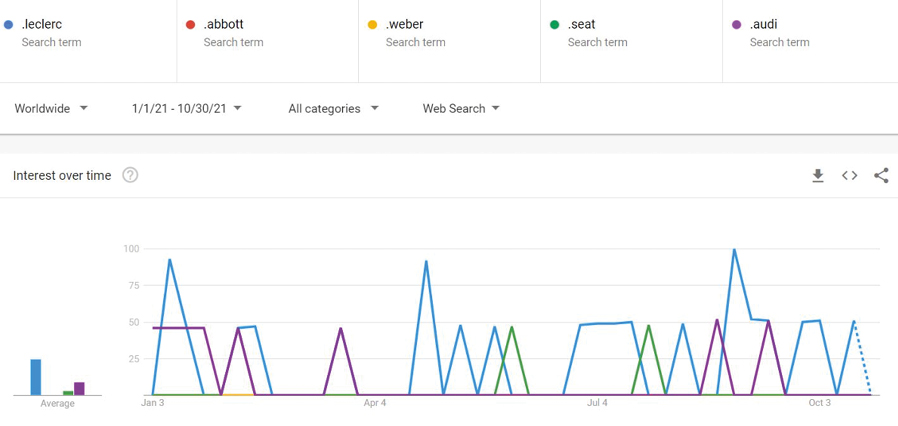The height and width of the screenshot is (426, 898).
Task: Share the interest over time chart
Action: pos(881,176)
